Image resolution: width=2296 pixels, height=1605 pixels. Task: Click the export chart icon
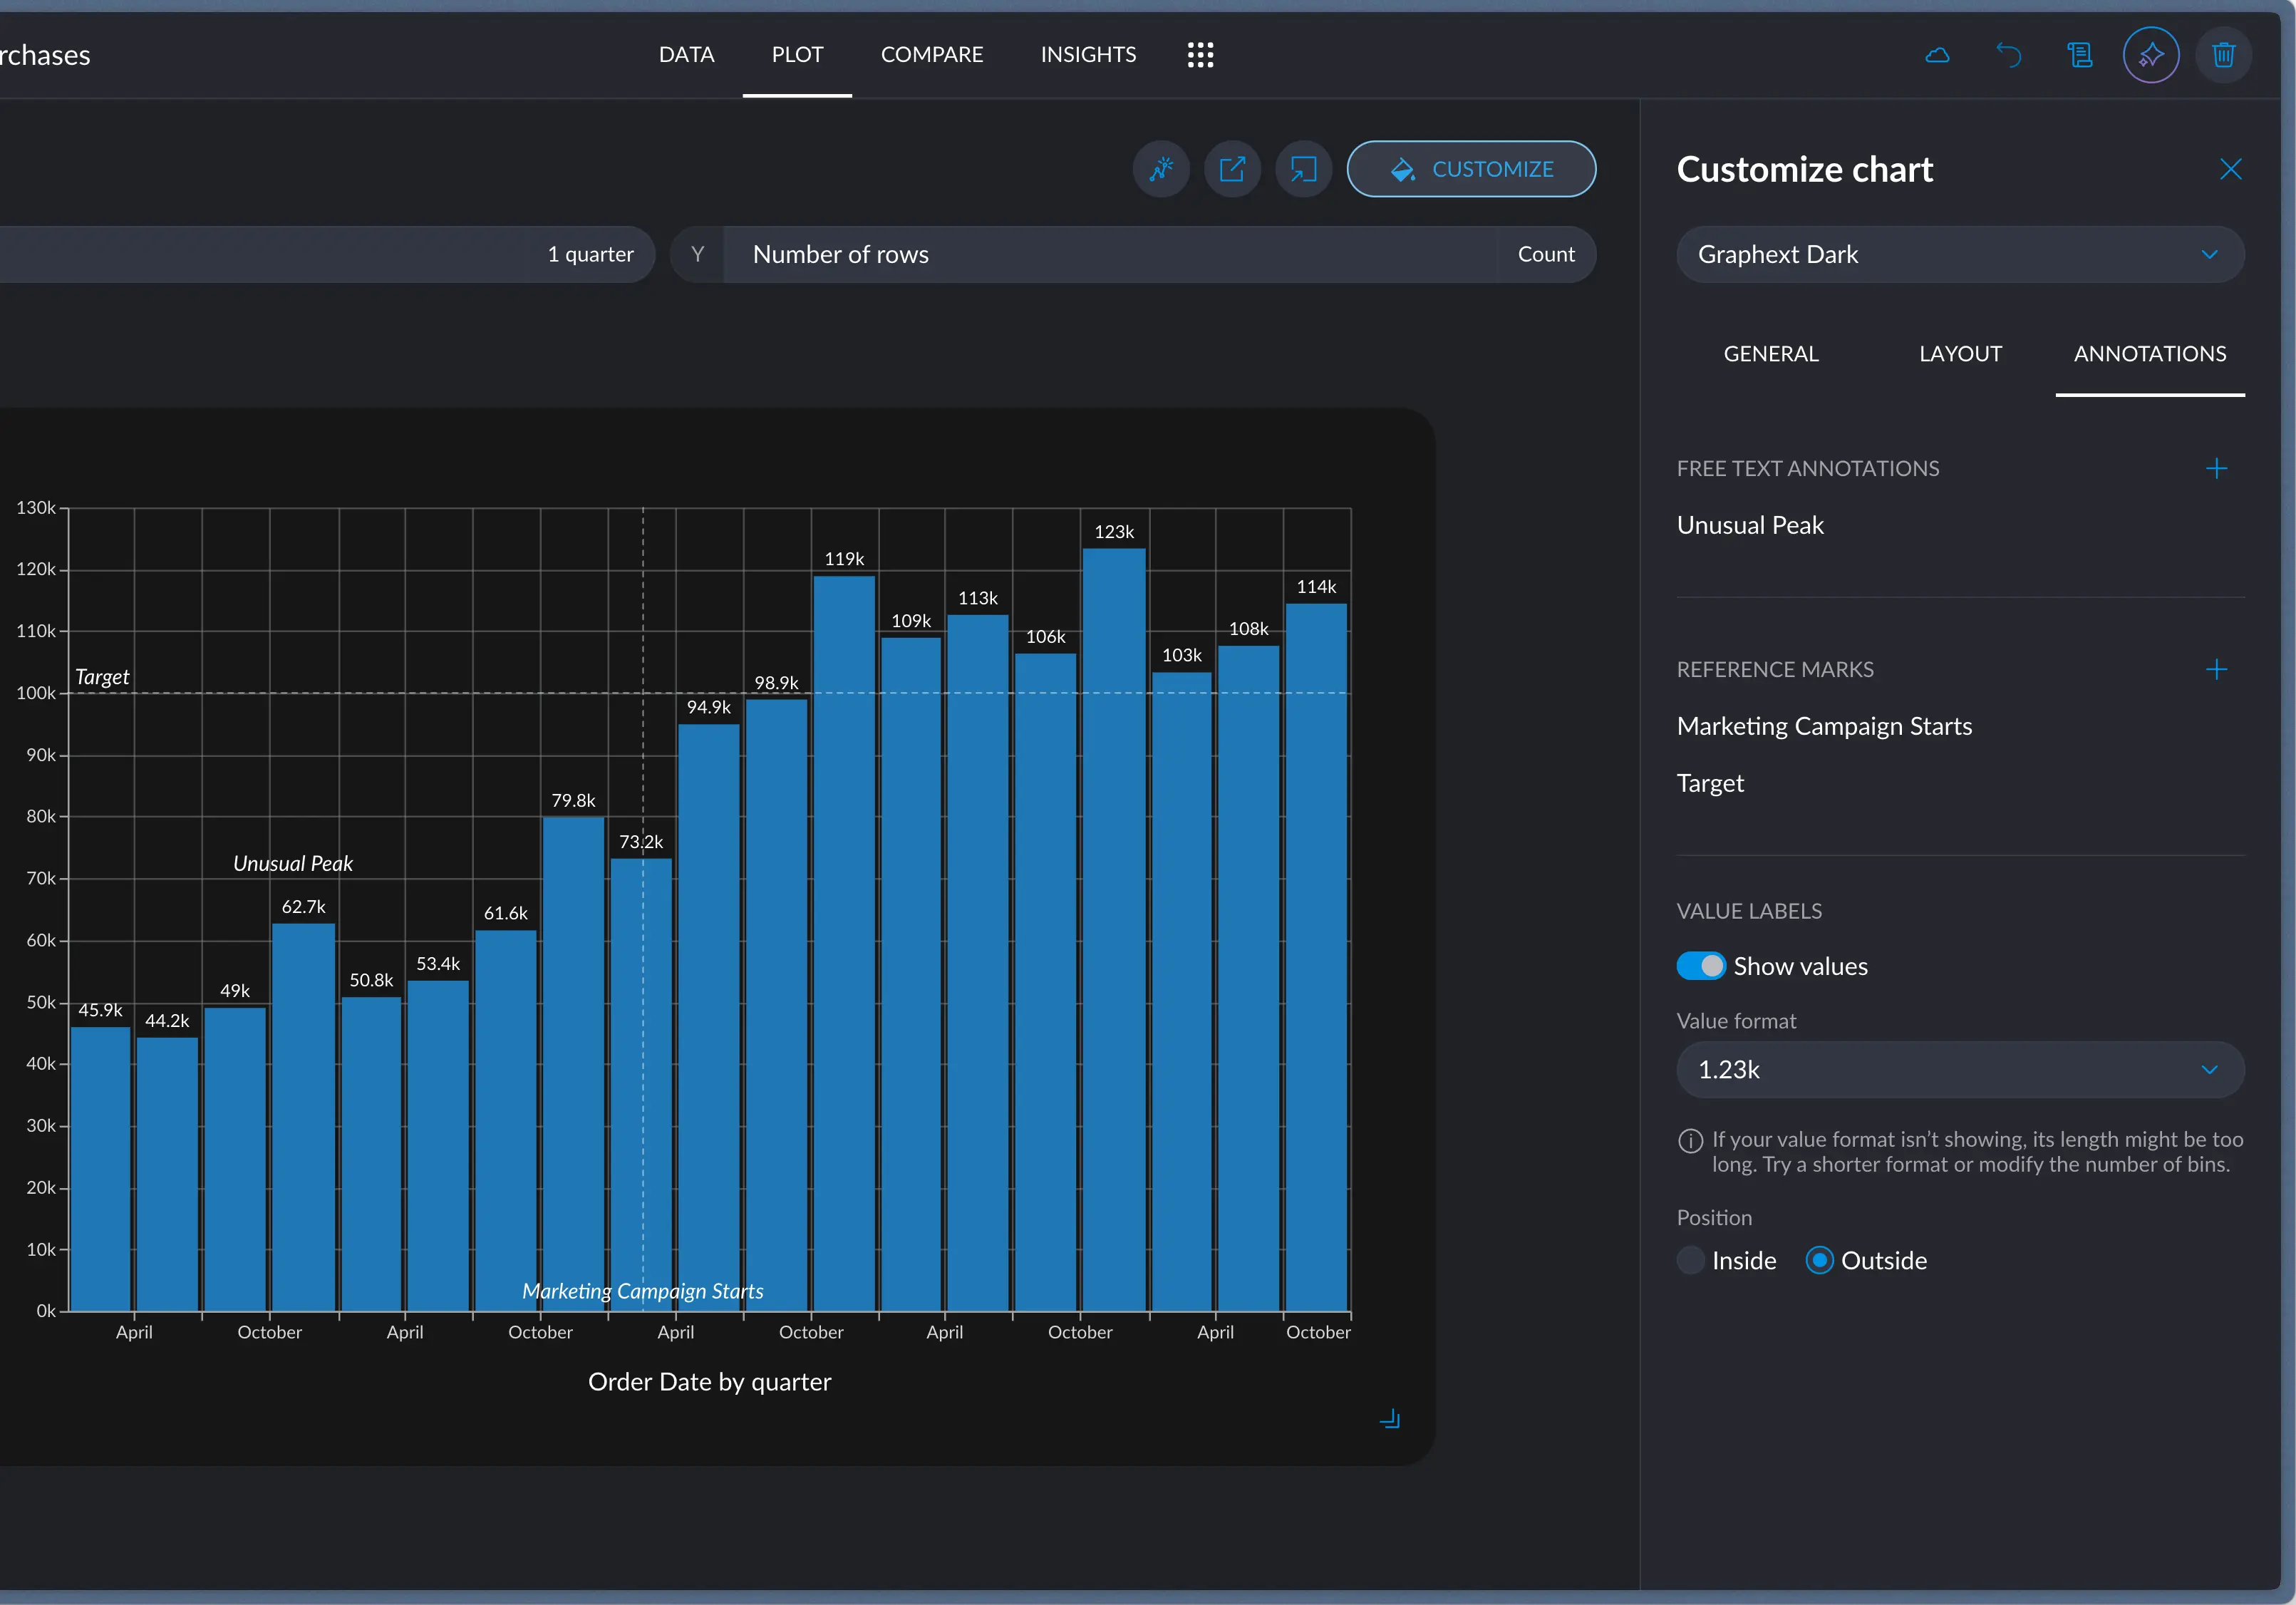coord(1232,169)
